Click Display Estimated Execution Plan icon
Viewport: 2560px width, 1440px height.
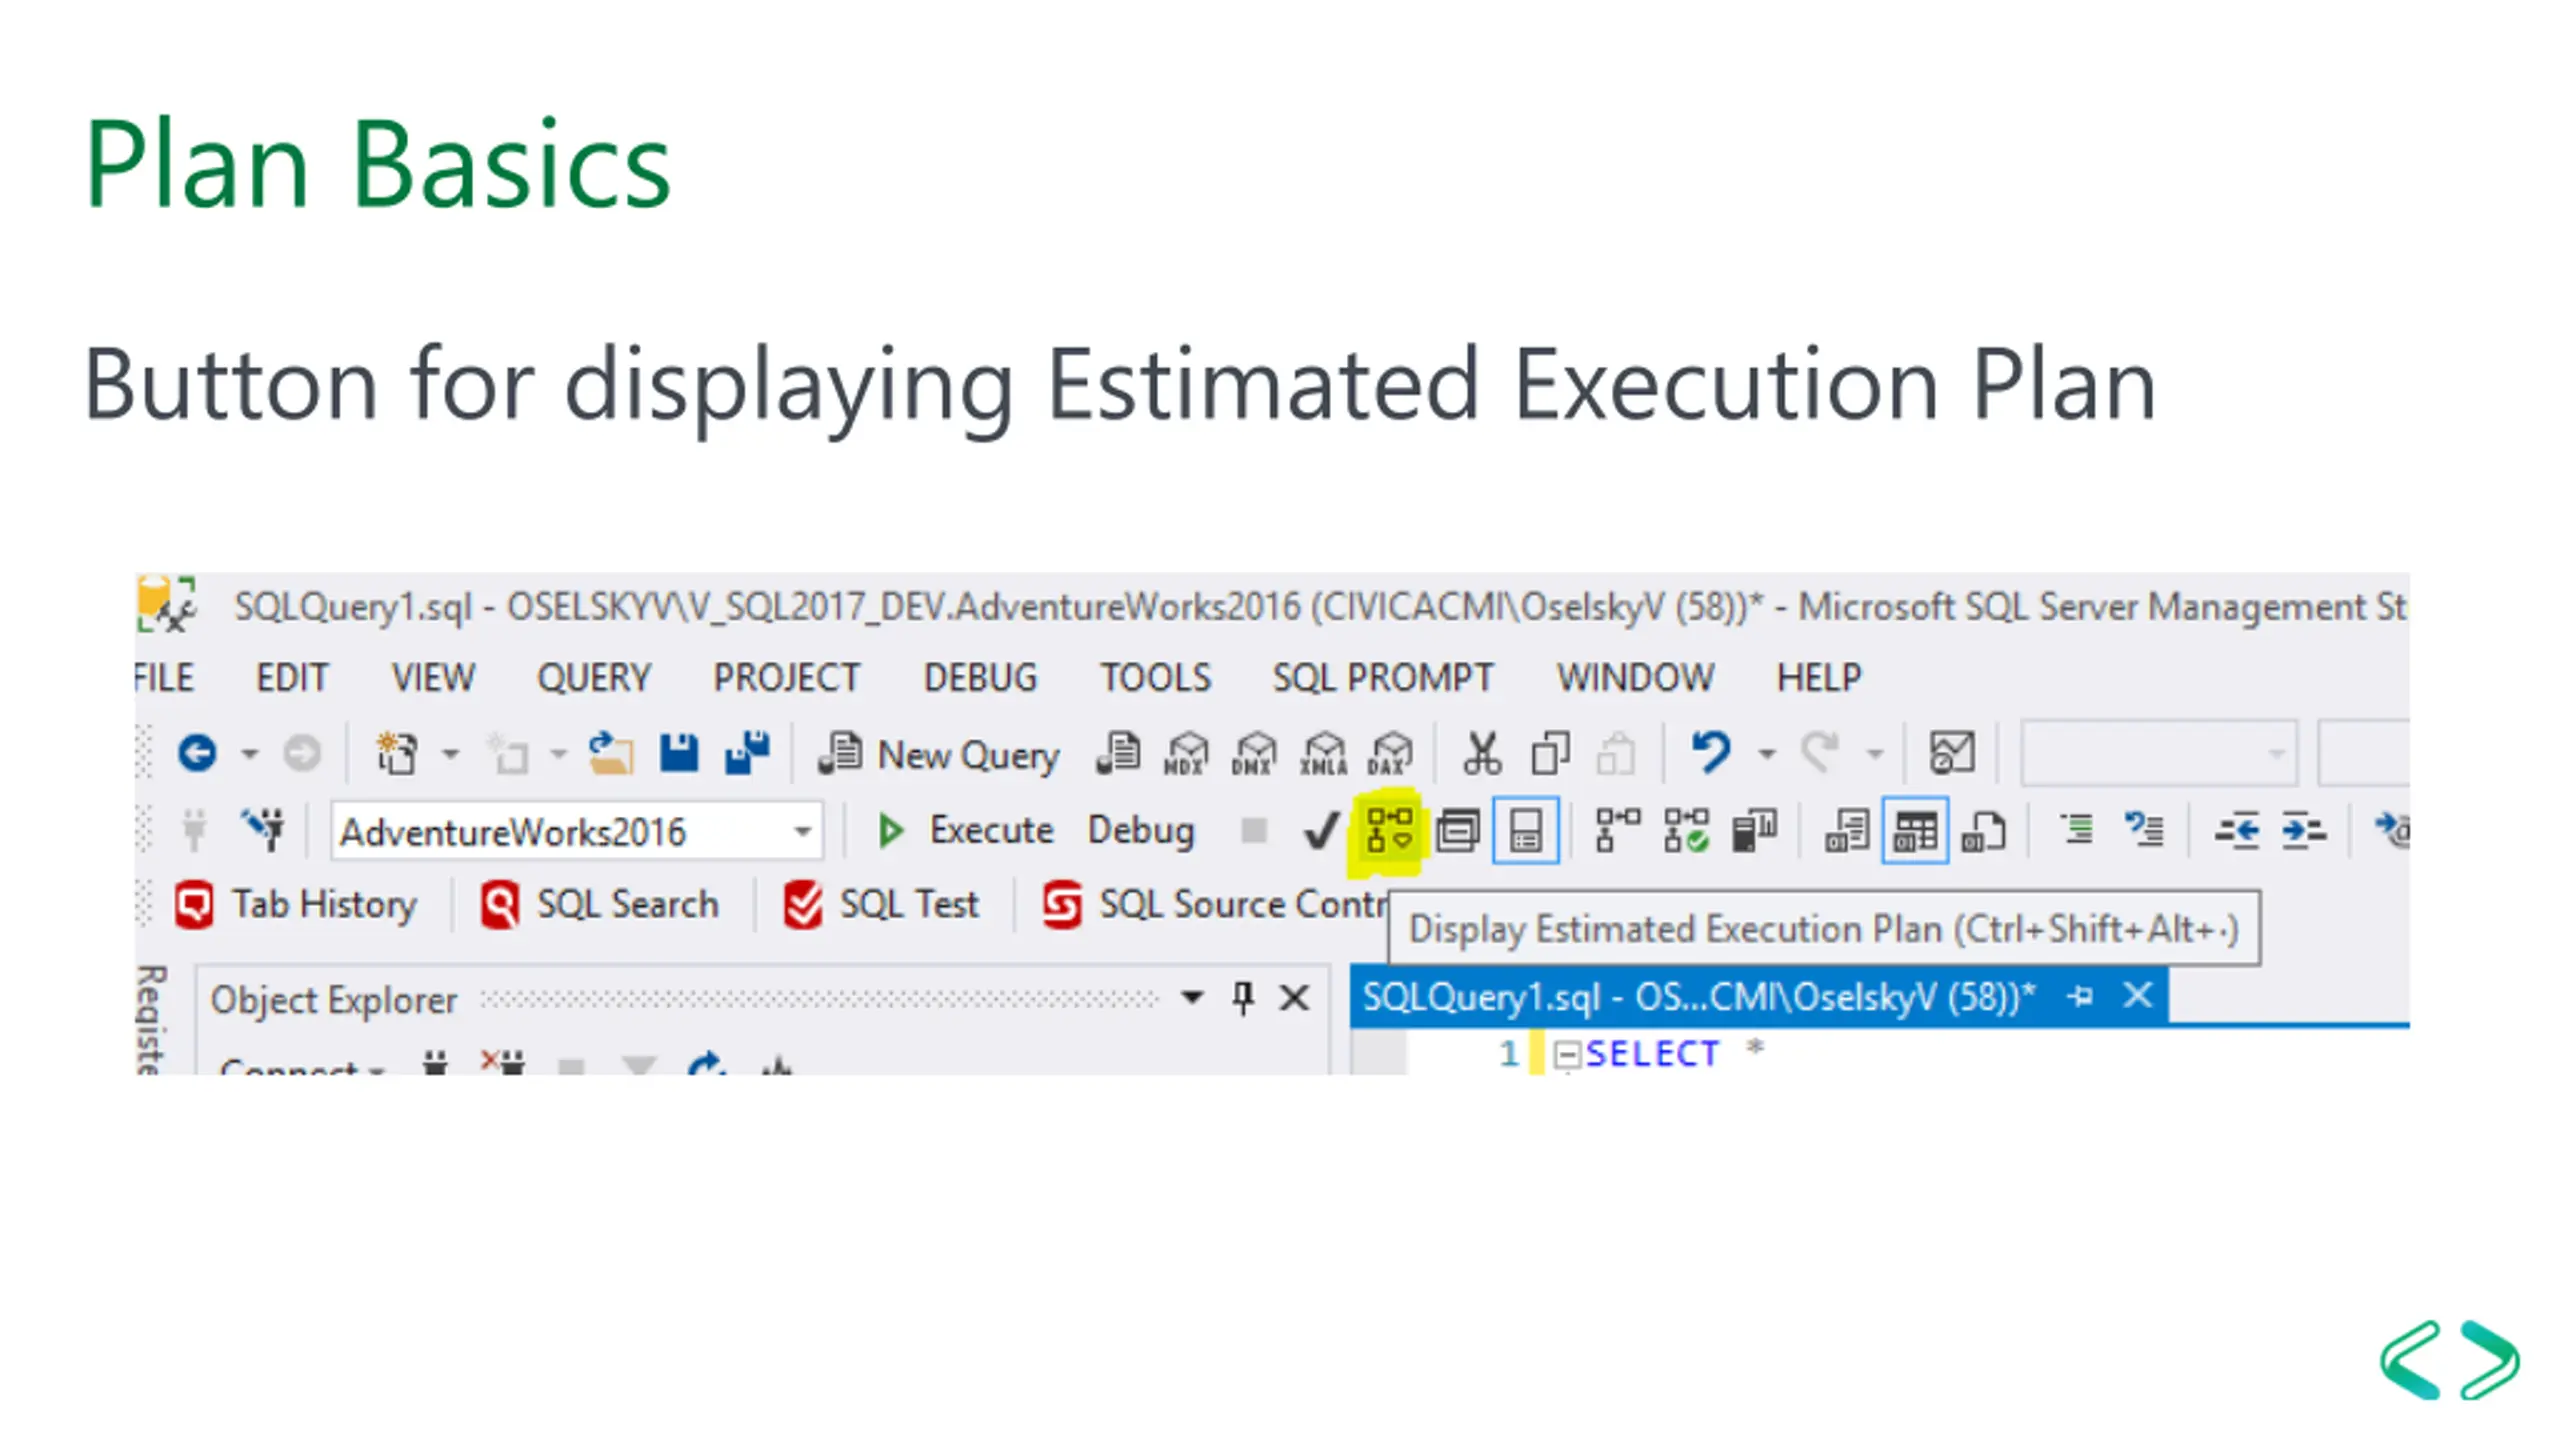coord(1389,831)
